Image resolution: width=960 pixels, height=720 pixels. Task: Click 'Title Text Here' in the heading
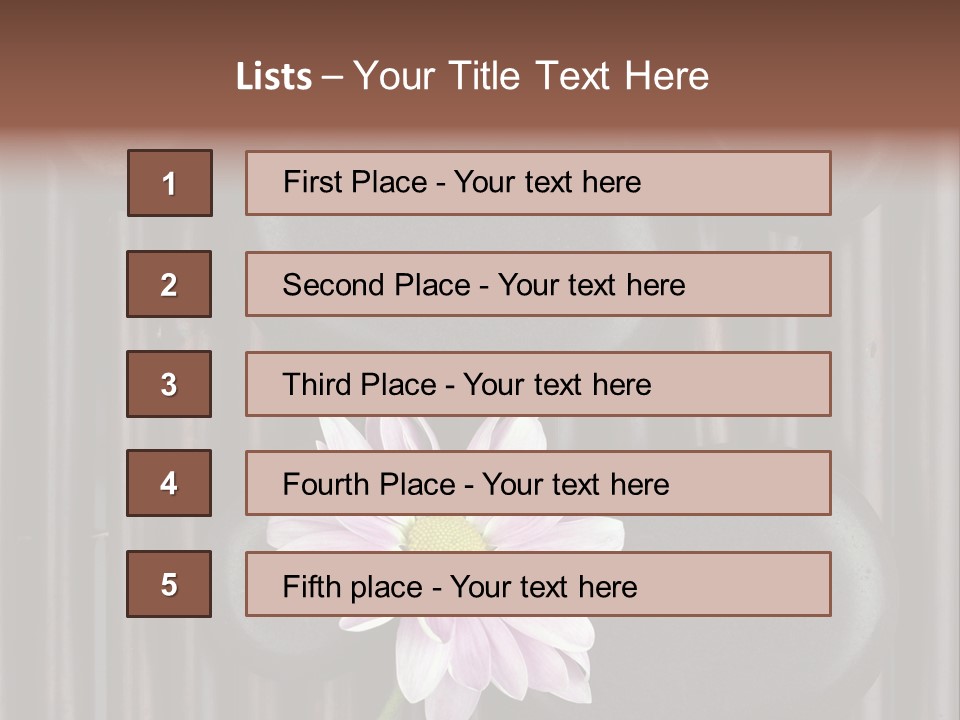coord(579,76)
